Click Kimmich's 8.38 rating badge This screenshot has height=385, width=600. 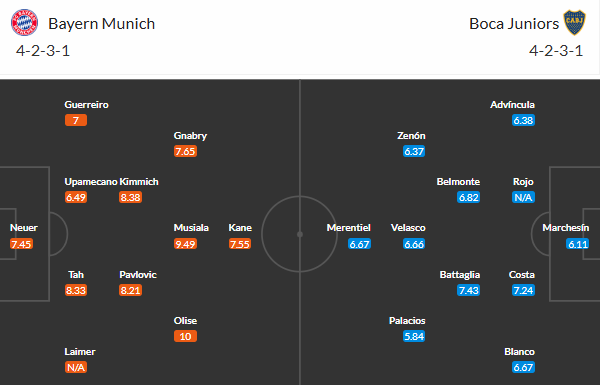(x=130, y=197)
